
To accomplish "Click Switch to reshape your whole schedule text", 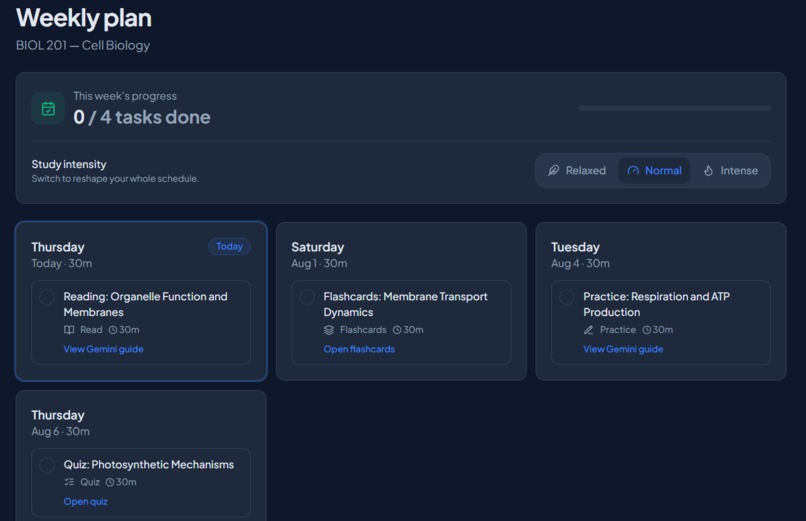I will click(x=115, y=179).
